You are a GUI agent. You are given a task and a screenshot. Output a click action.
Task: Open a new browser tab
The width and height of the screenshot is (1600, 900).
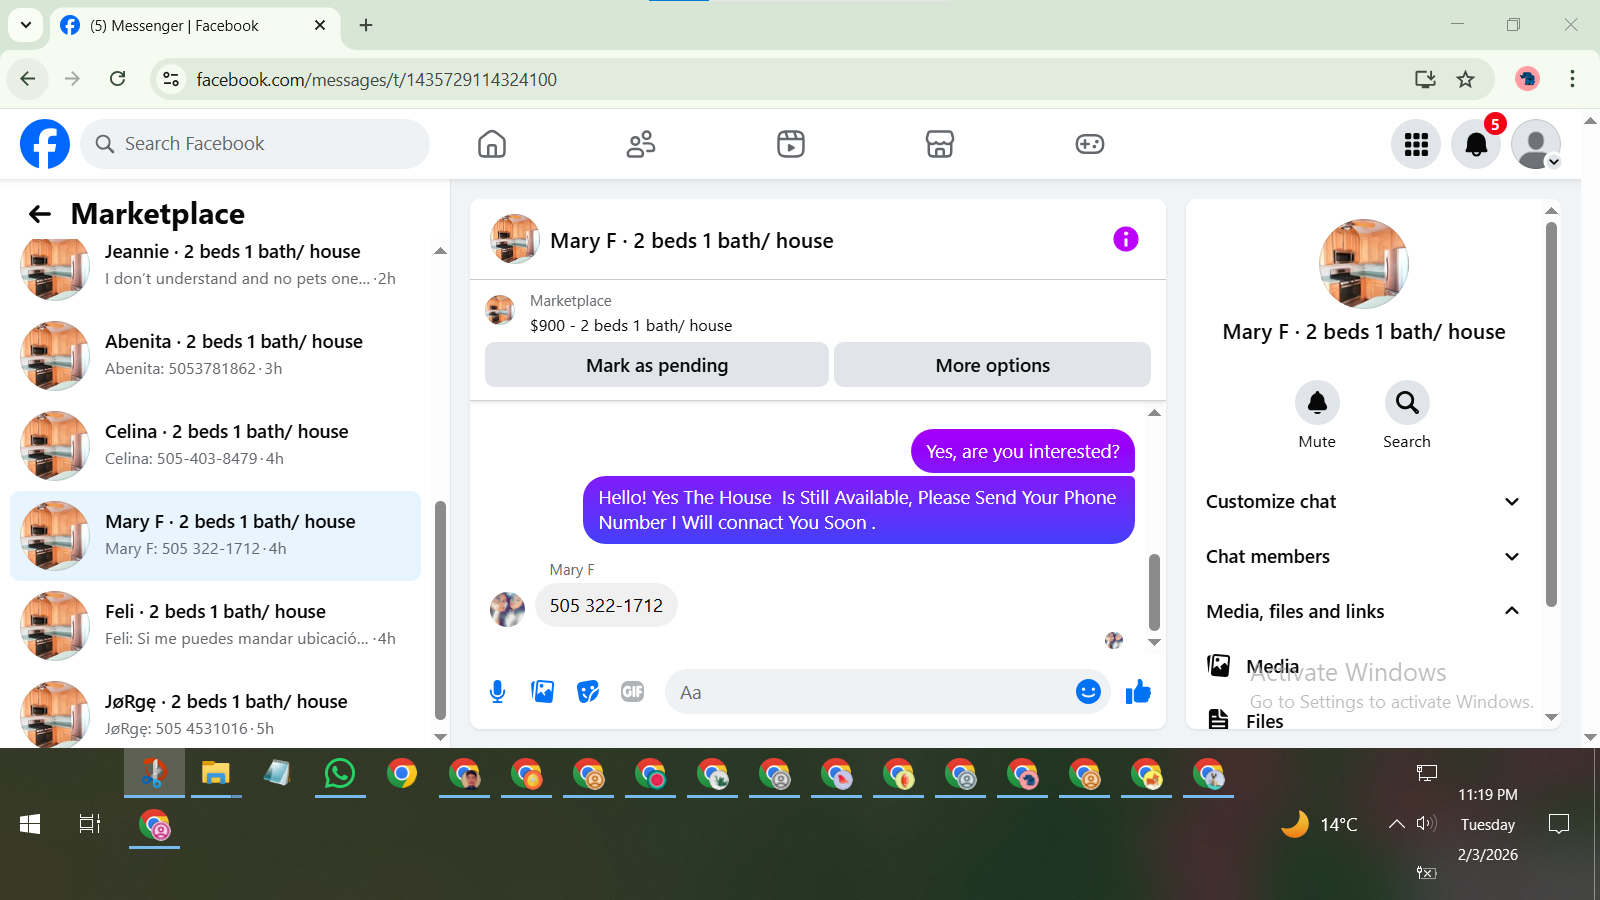coord(366,25)
